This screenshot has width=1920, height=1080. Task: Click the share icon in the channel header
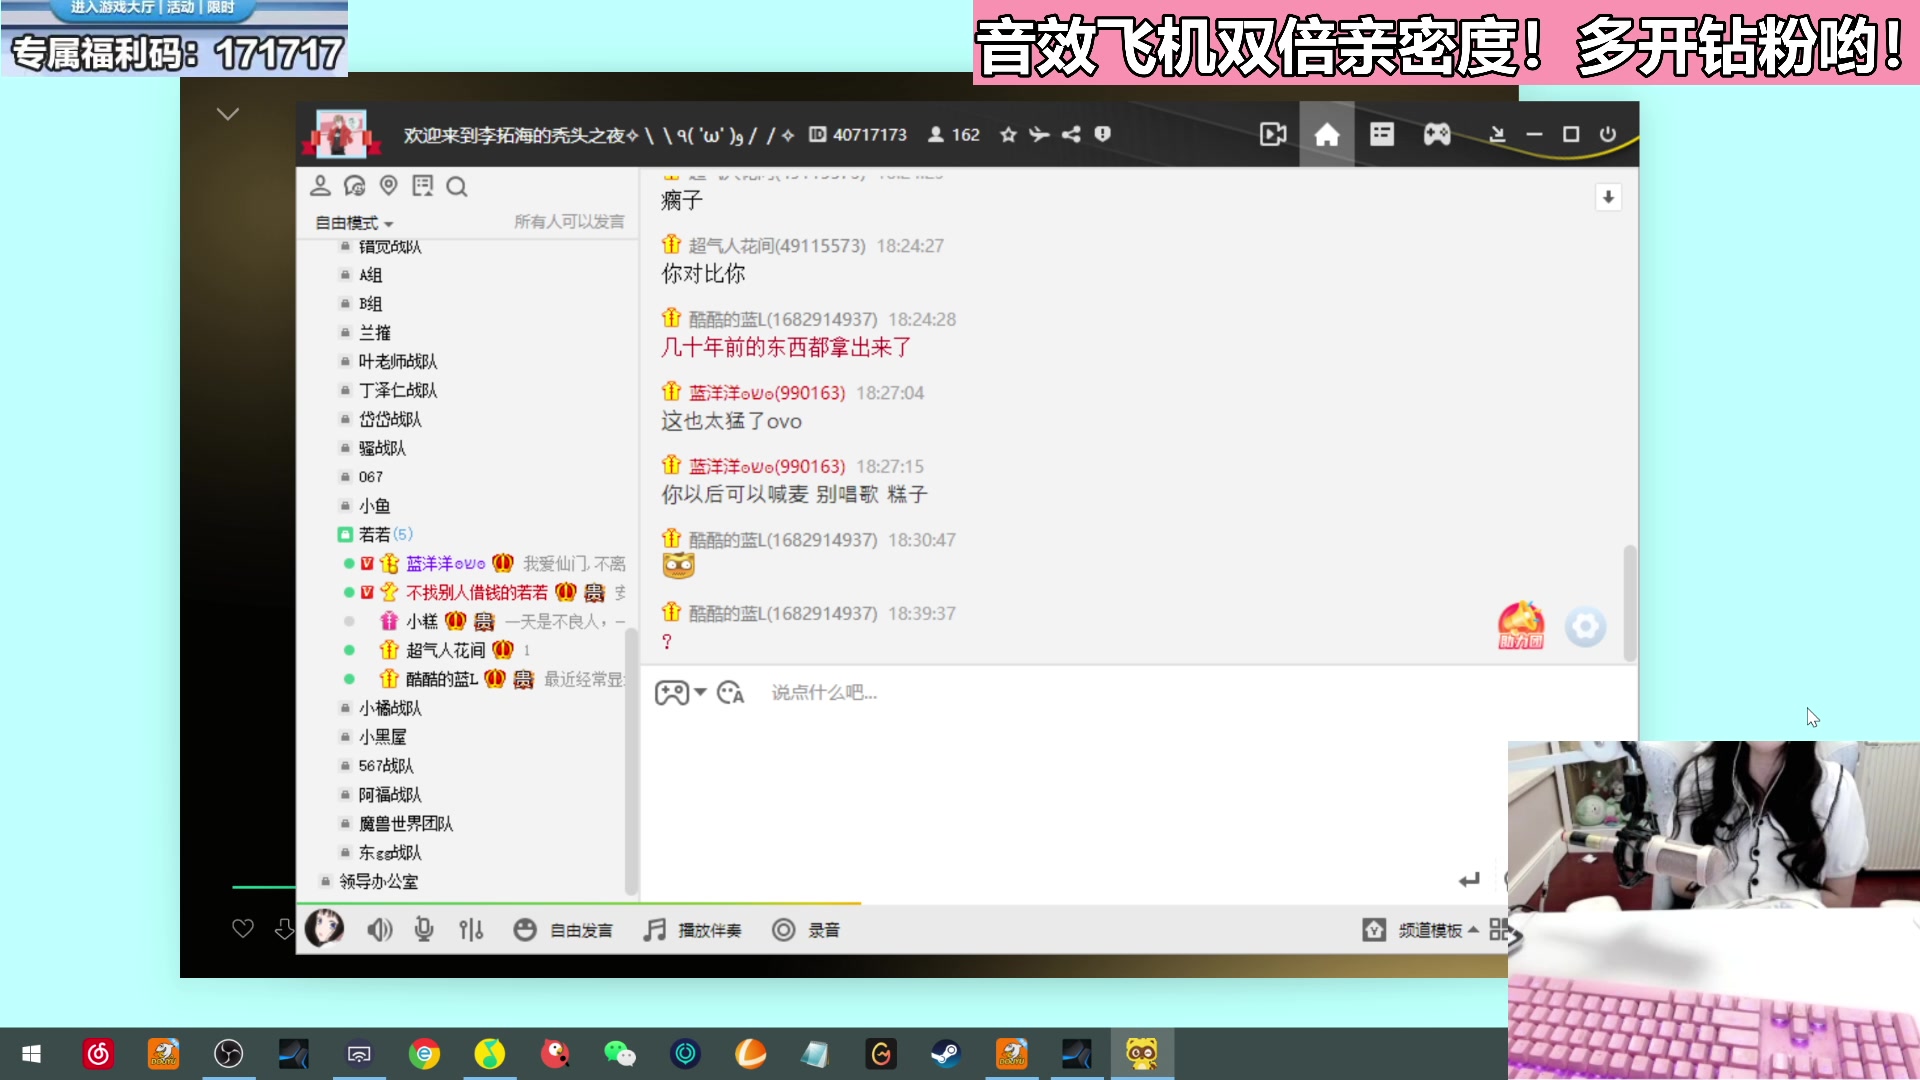point(1071,134)
